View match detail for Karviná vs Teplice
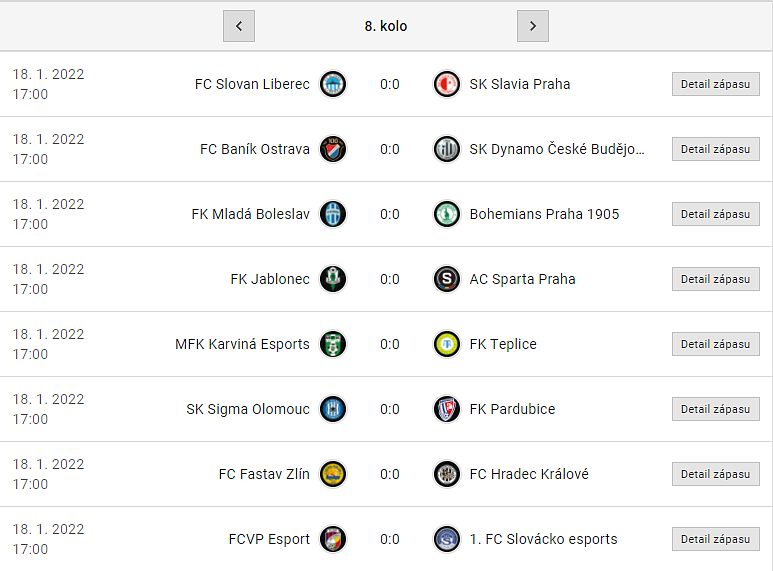This screenshot has height=571, width=773. coord(715,344)
